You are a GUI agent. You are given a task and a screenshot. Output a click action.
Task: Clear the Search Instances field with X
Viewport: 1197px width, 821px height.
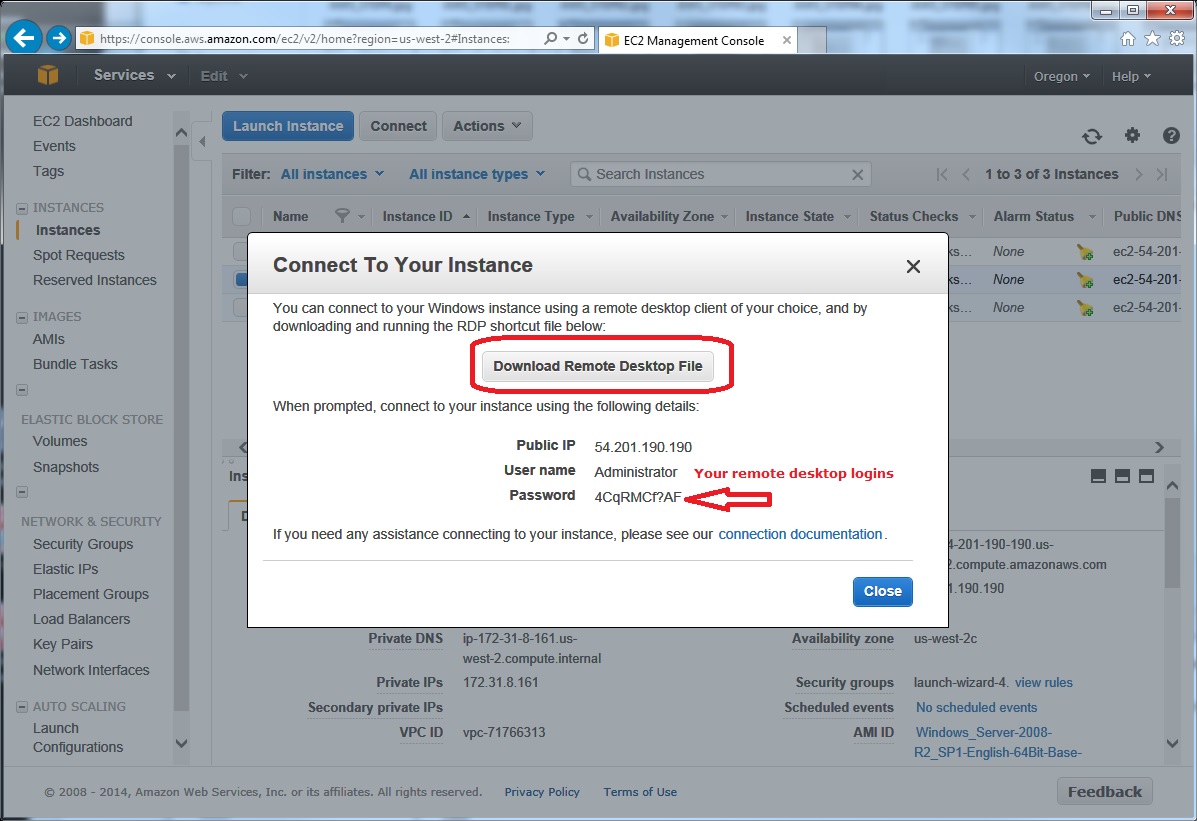pos(857,175)
